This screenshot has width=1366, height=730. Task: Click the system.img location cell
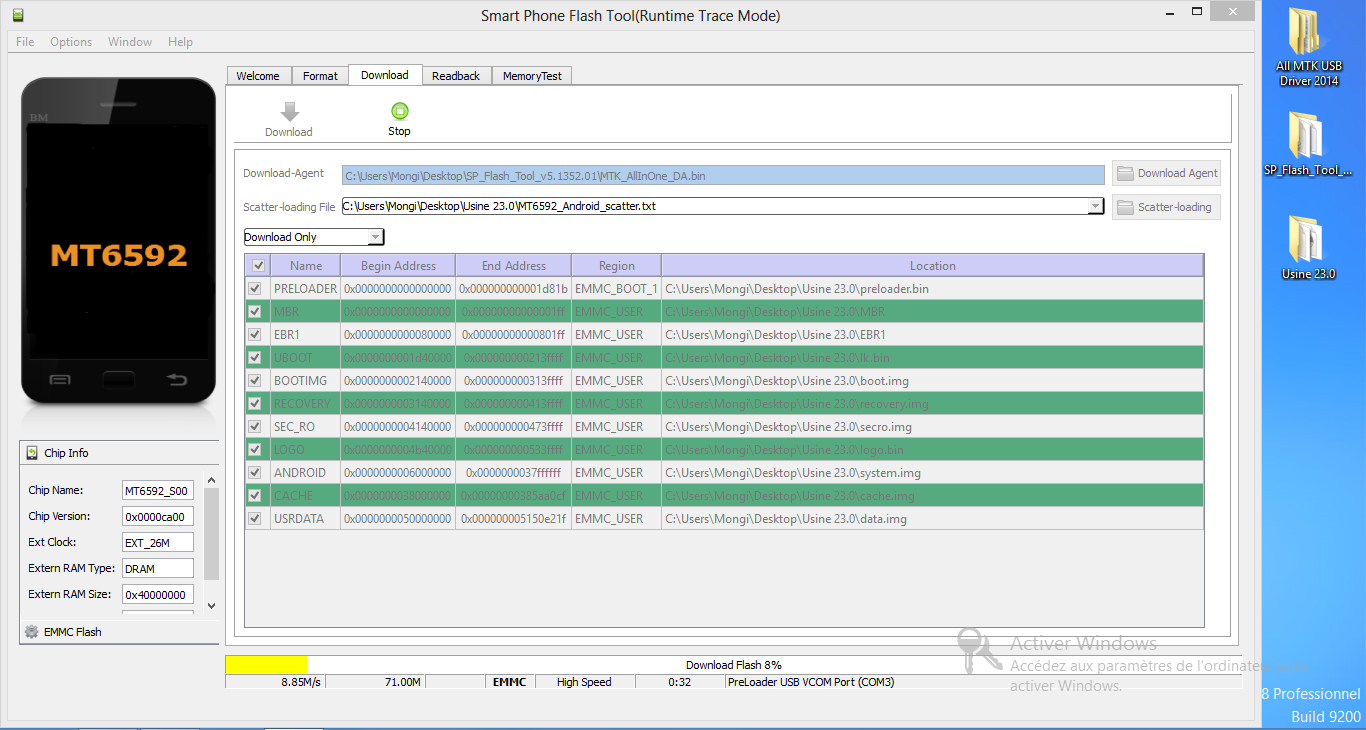click(x=932, y=473)
